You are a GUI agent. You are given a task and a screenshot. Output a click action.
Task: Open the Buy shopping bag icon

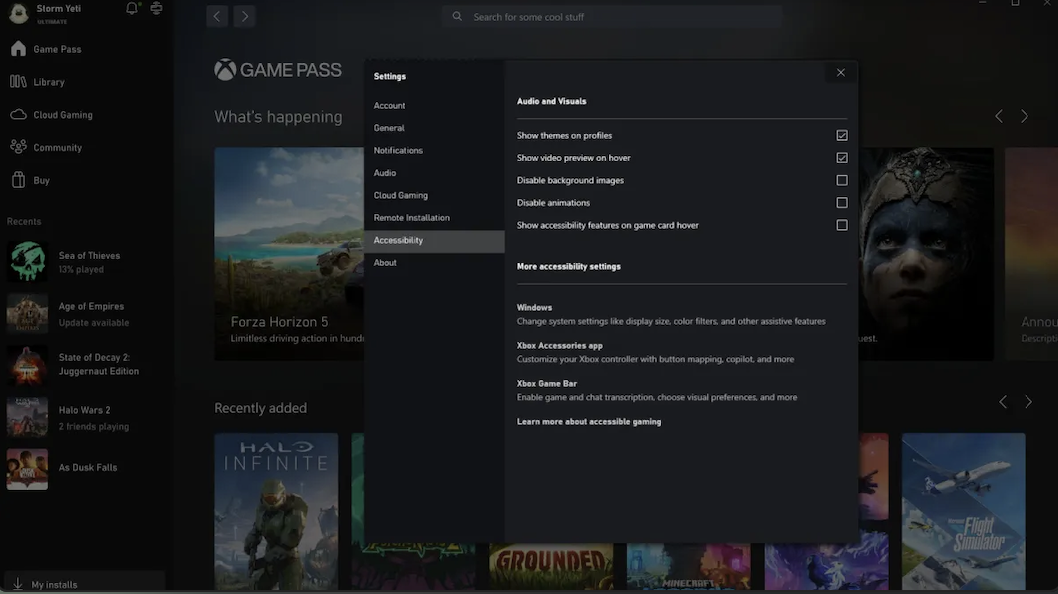(18, 181)
